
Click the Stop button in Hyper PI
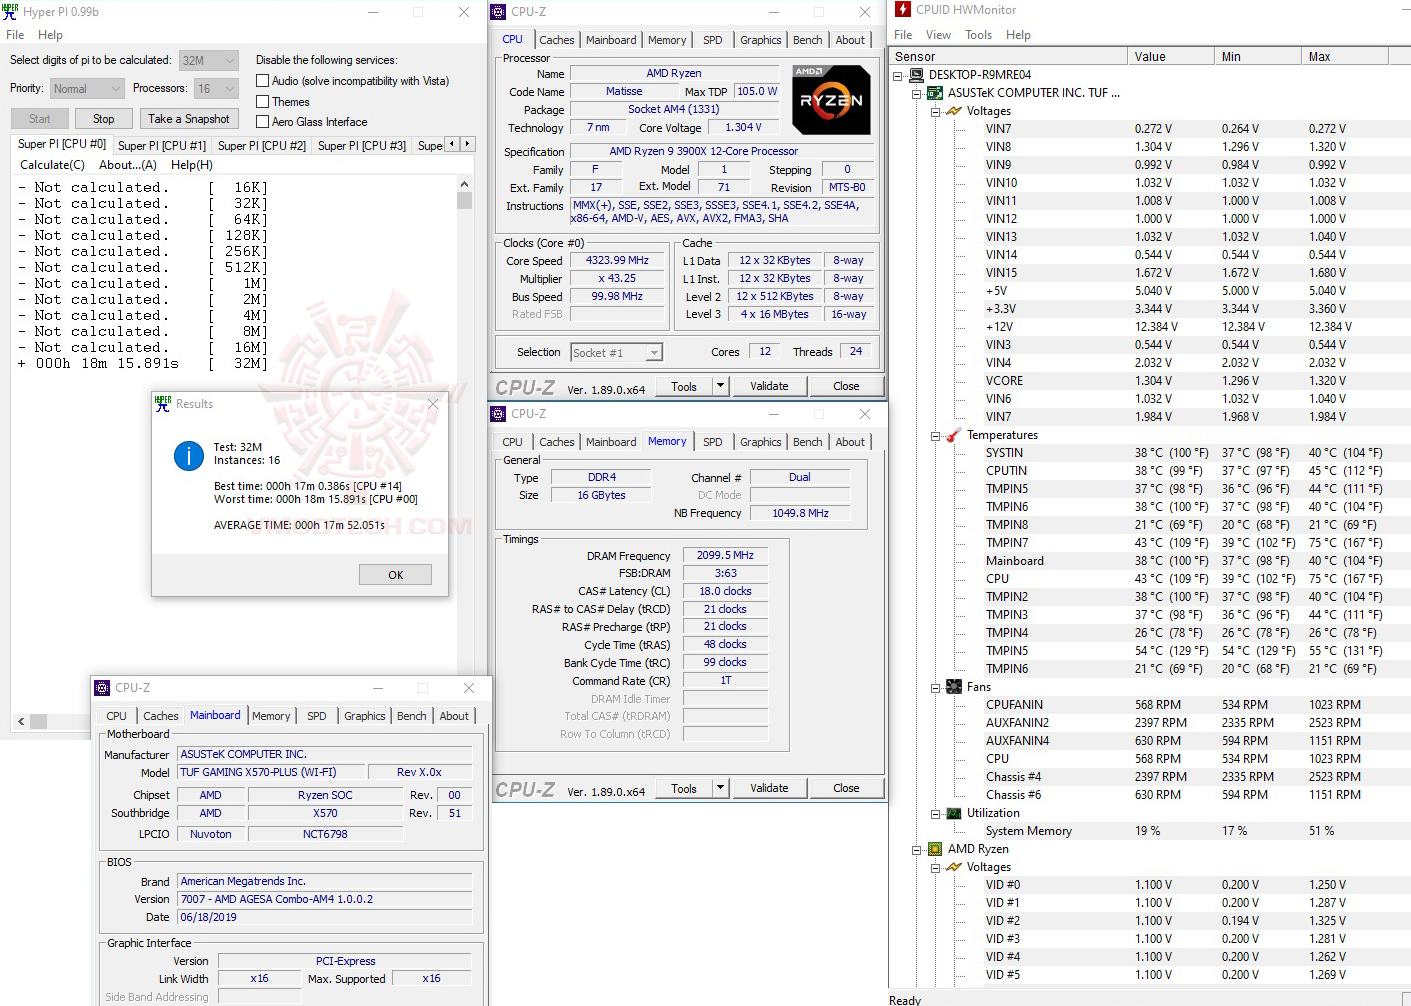click(104, 119)
